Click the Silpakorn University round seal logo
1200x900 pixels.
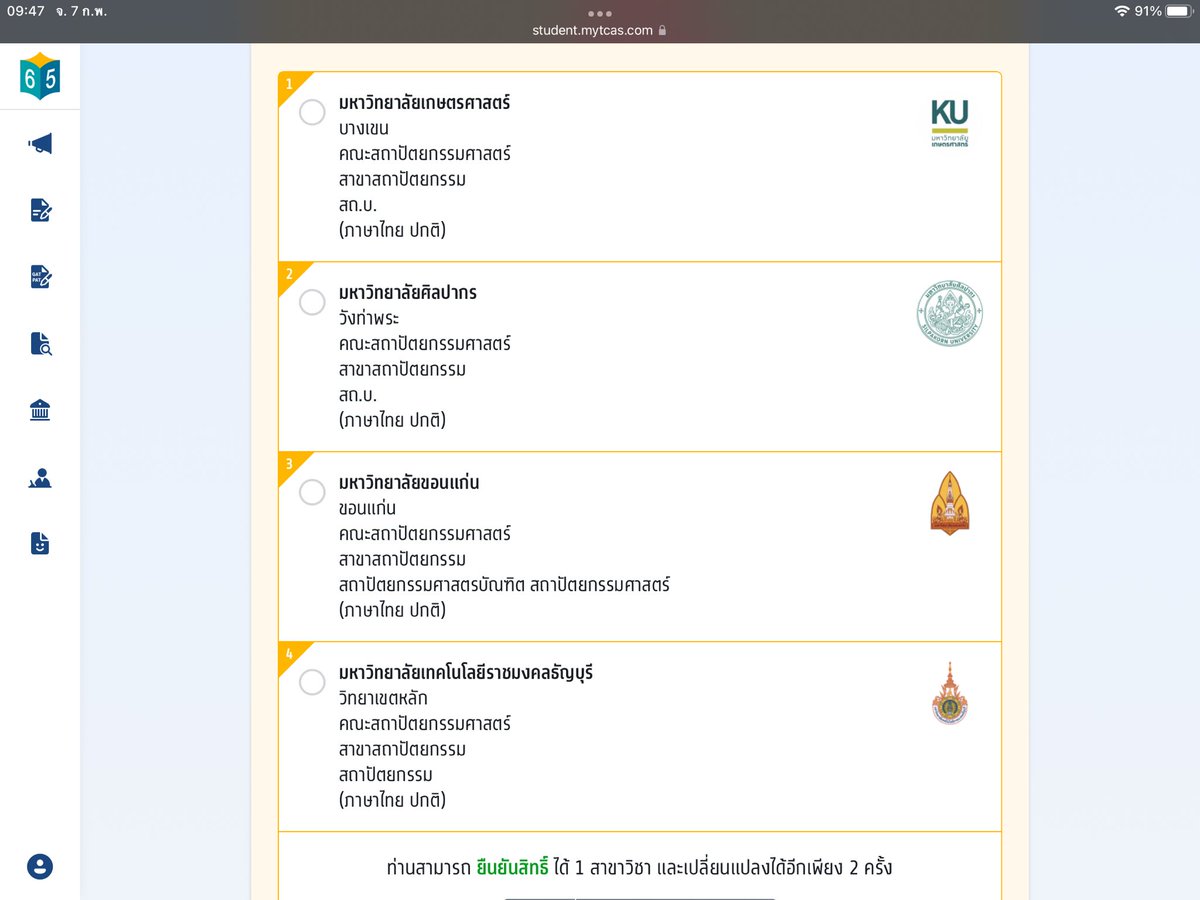pos(949,313)
